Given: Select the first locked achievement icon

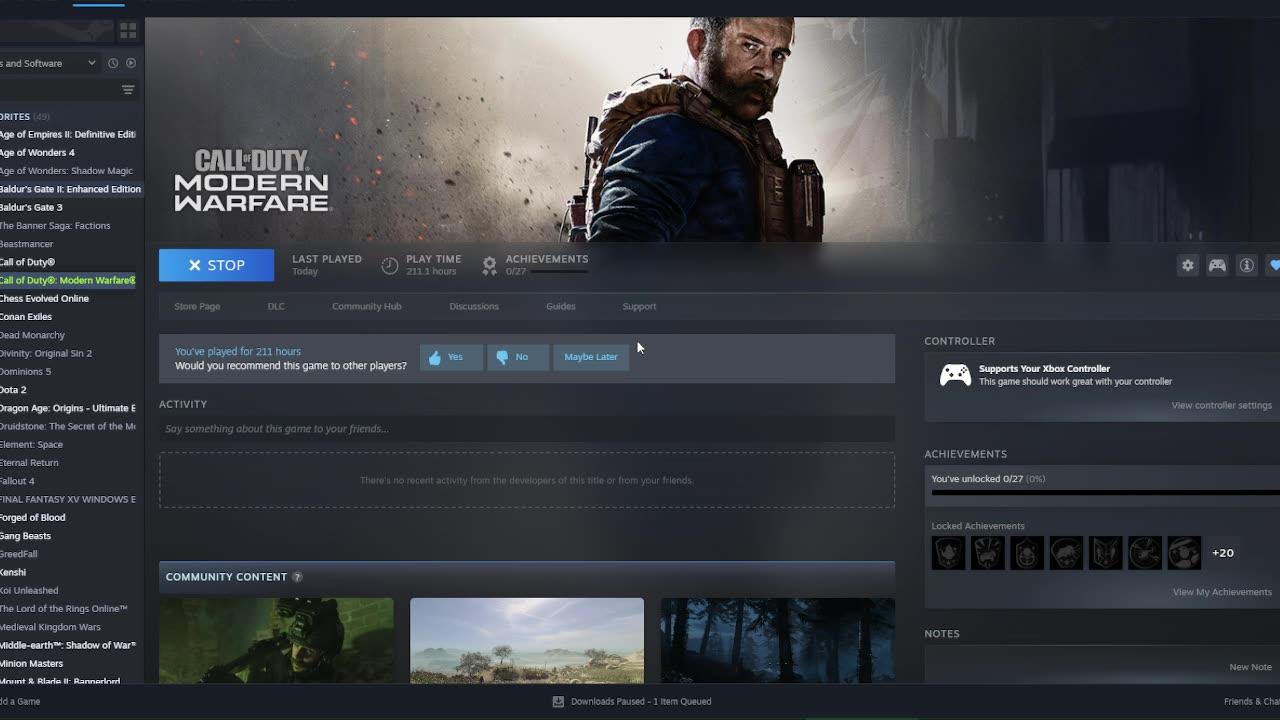Looking at the screenshot, I should pyautogui.click(x=948, y=553).
